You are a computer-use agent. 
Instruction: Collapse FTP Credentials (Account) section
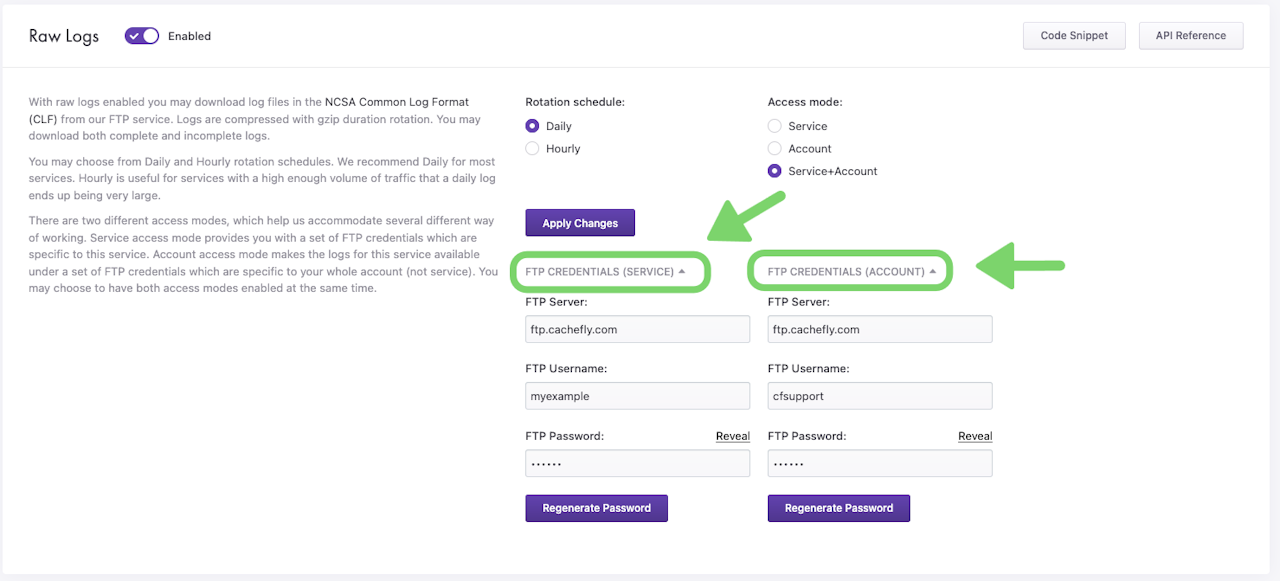pos(851,272)
